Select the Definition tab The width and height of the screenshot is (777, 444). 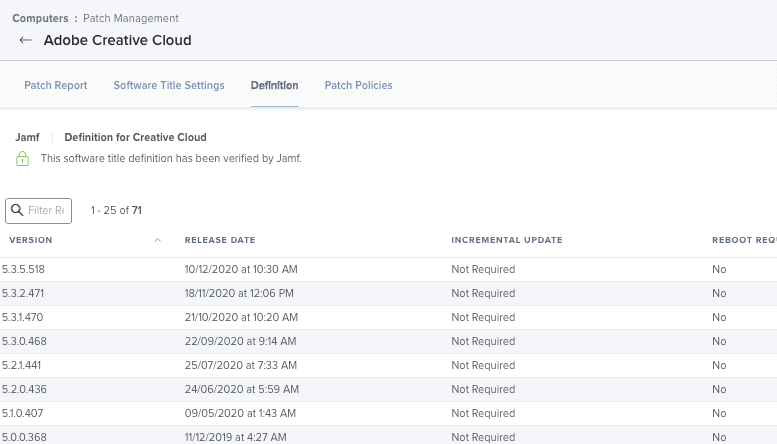[x=275, y=85]
